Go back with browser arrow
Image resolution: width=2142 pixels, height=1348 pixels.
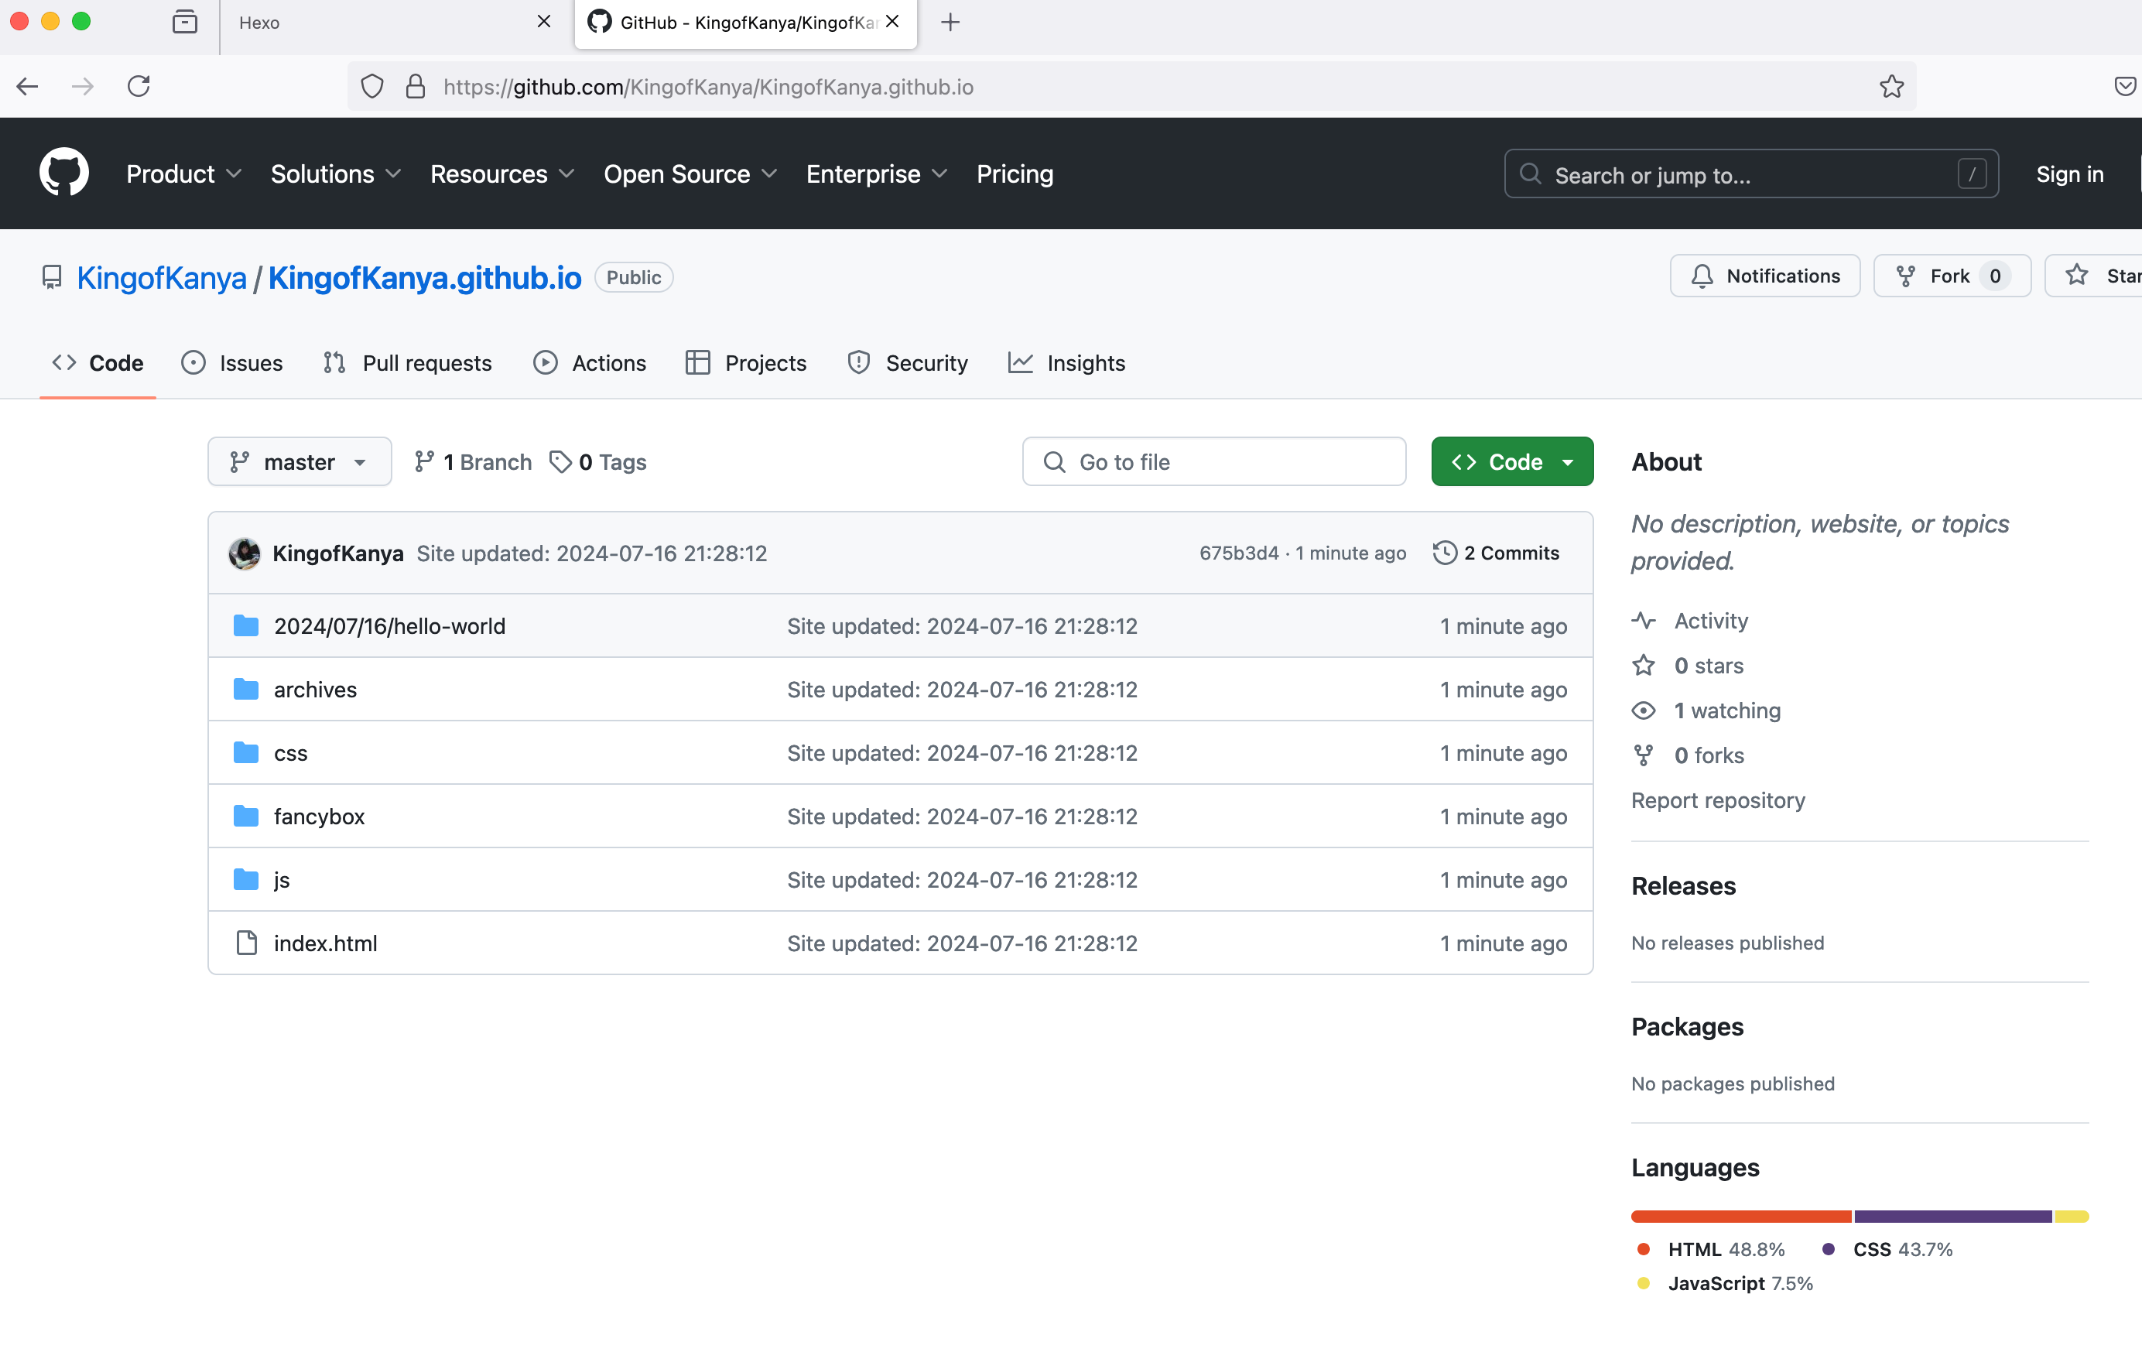[28, 87]
